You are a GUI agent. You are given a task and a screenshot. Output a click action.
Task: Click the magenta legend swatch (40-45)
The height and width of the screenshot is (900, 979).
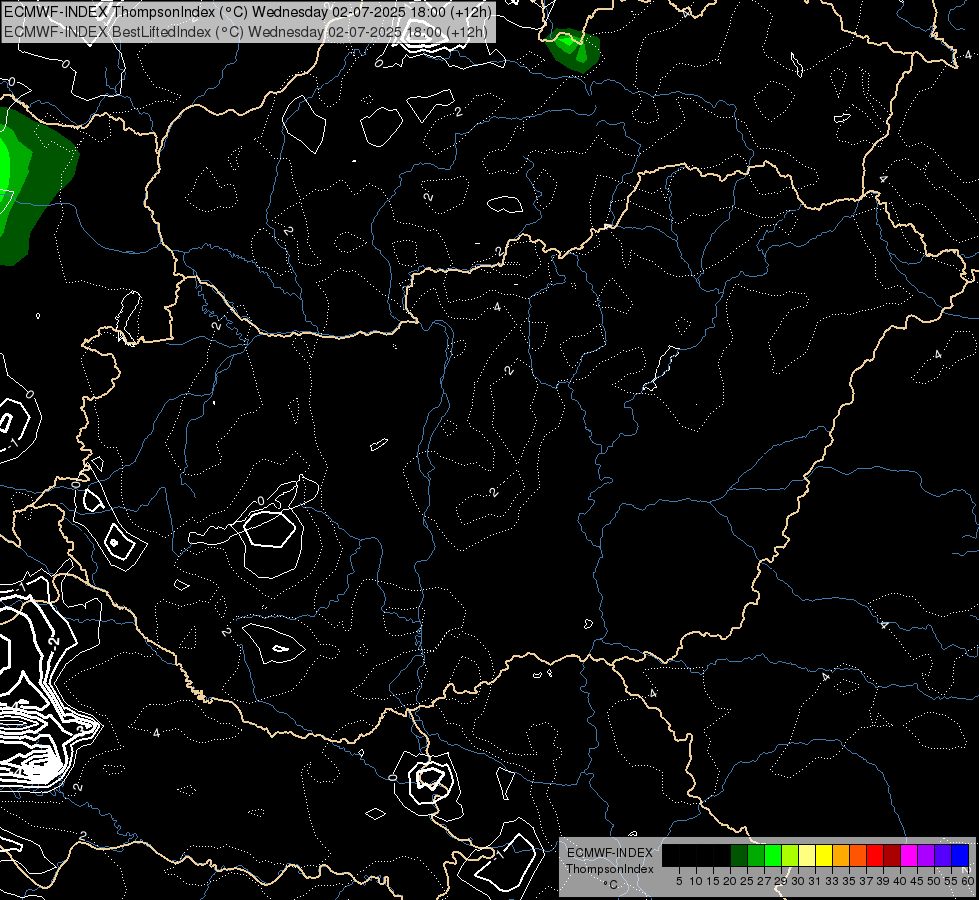click(909, 855)
